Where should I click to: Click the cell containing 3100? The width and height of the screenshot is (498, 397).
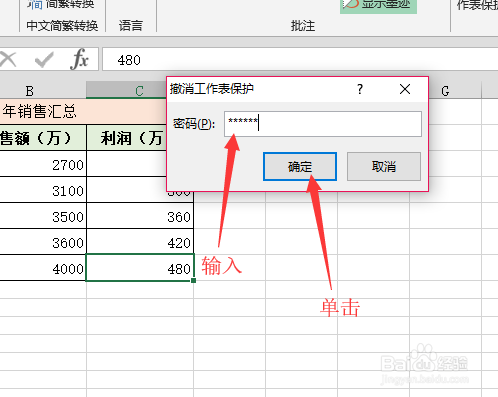pos(43,190)
